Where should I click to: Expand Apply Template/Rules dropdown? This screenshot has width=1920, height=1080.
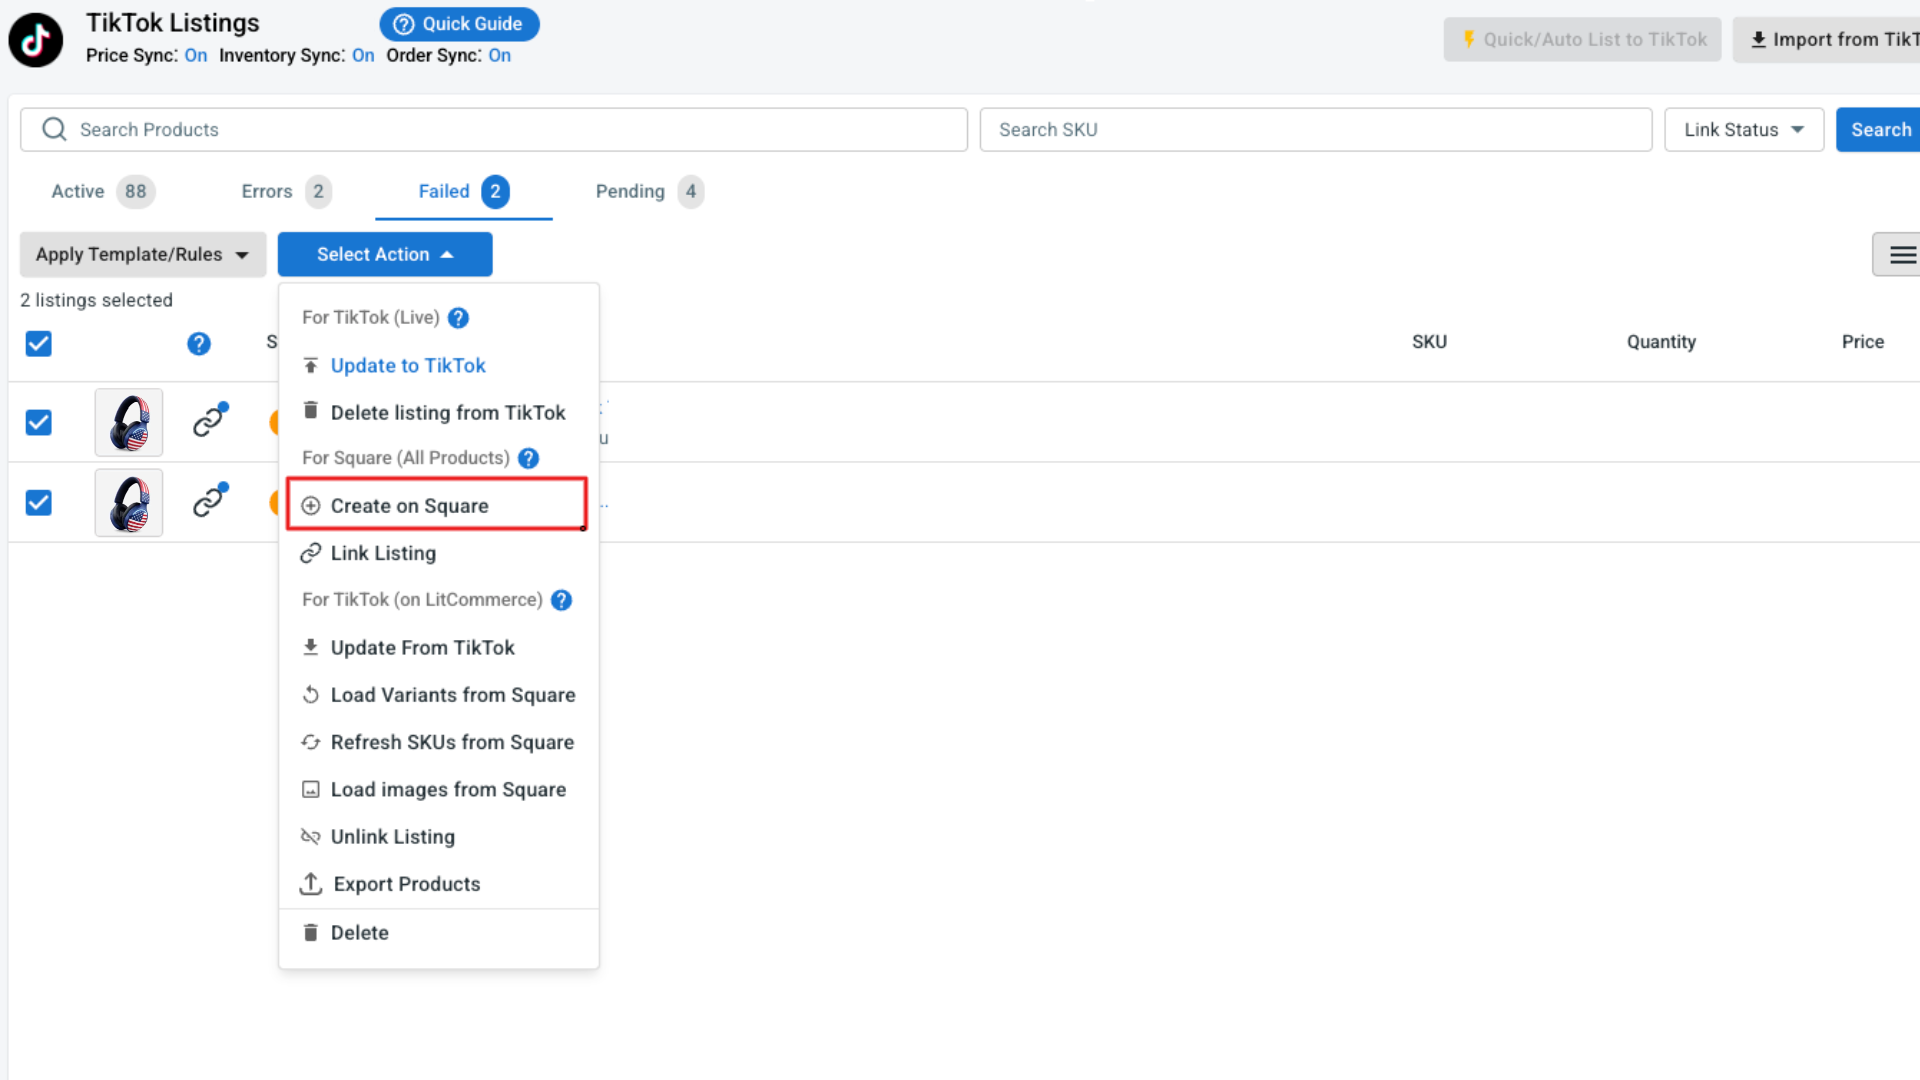click(x=143, y=254)
